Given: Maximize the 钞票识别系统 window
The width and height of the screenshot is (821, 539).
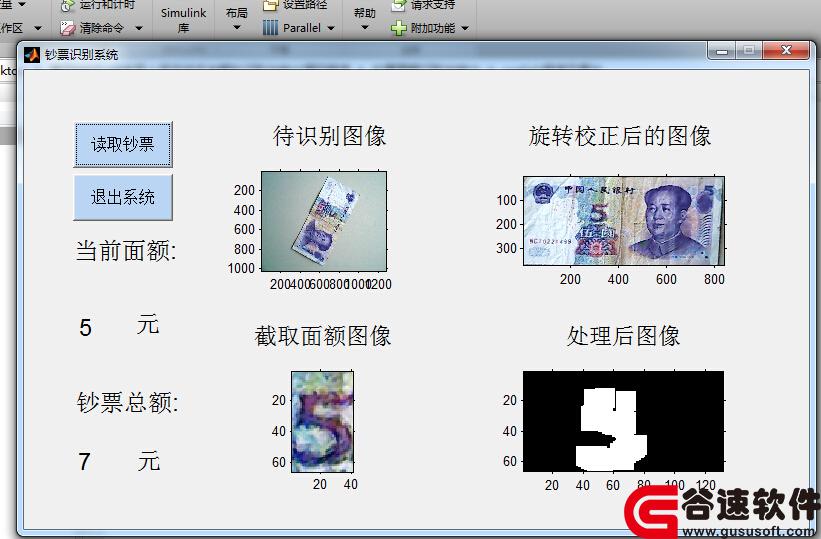Looking at the screenshot, I should (x=749, y=51).
